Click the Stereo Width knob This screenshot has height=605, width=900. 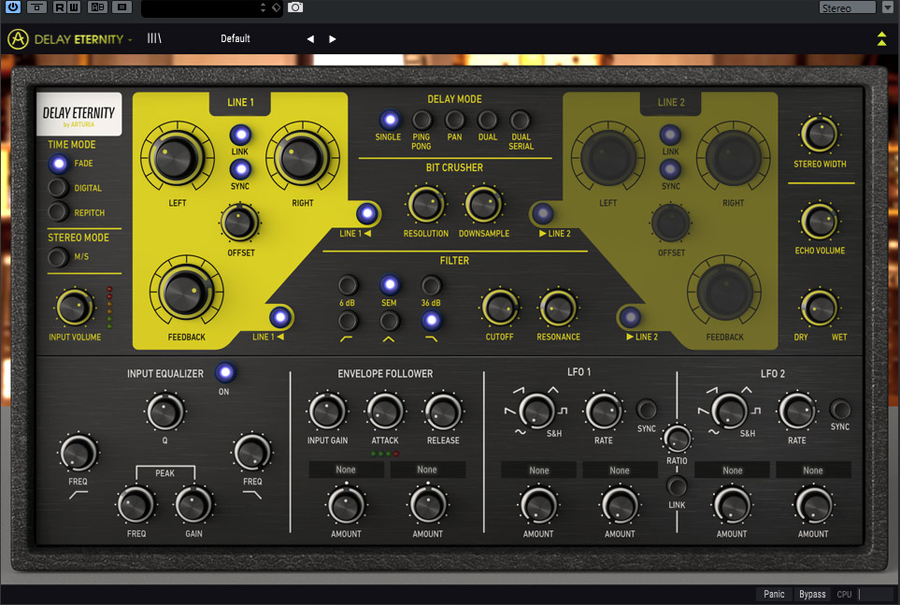[820, 134]
